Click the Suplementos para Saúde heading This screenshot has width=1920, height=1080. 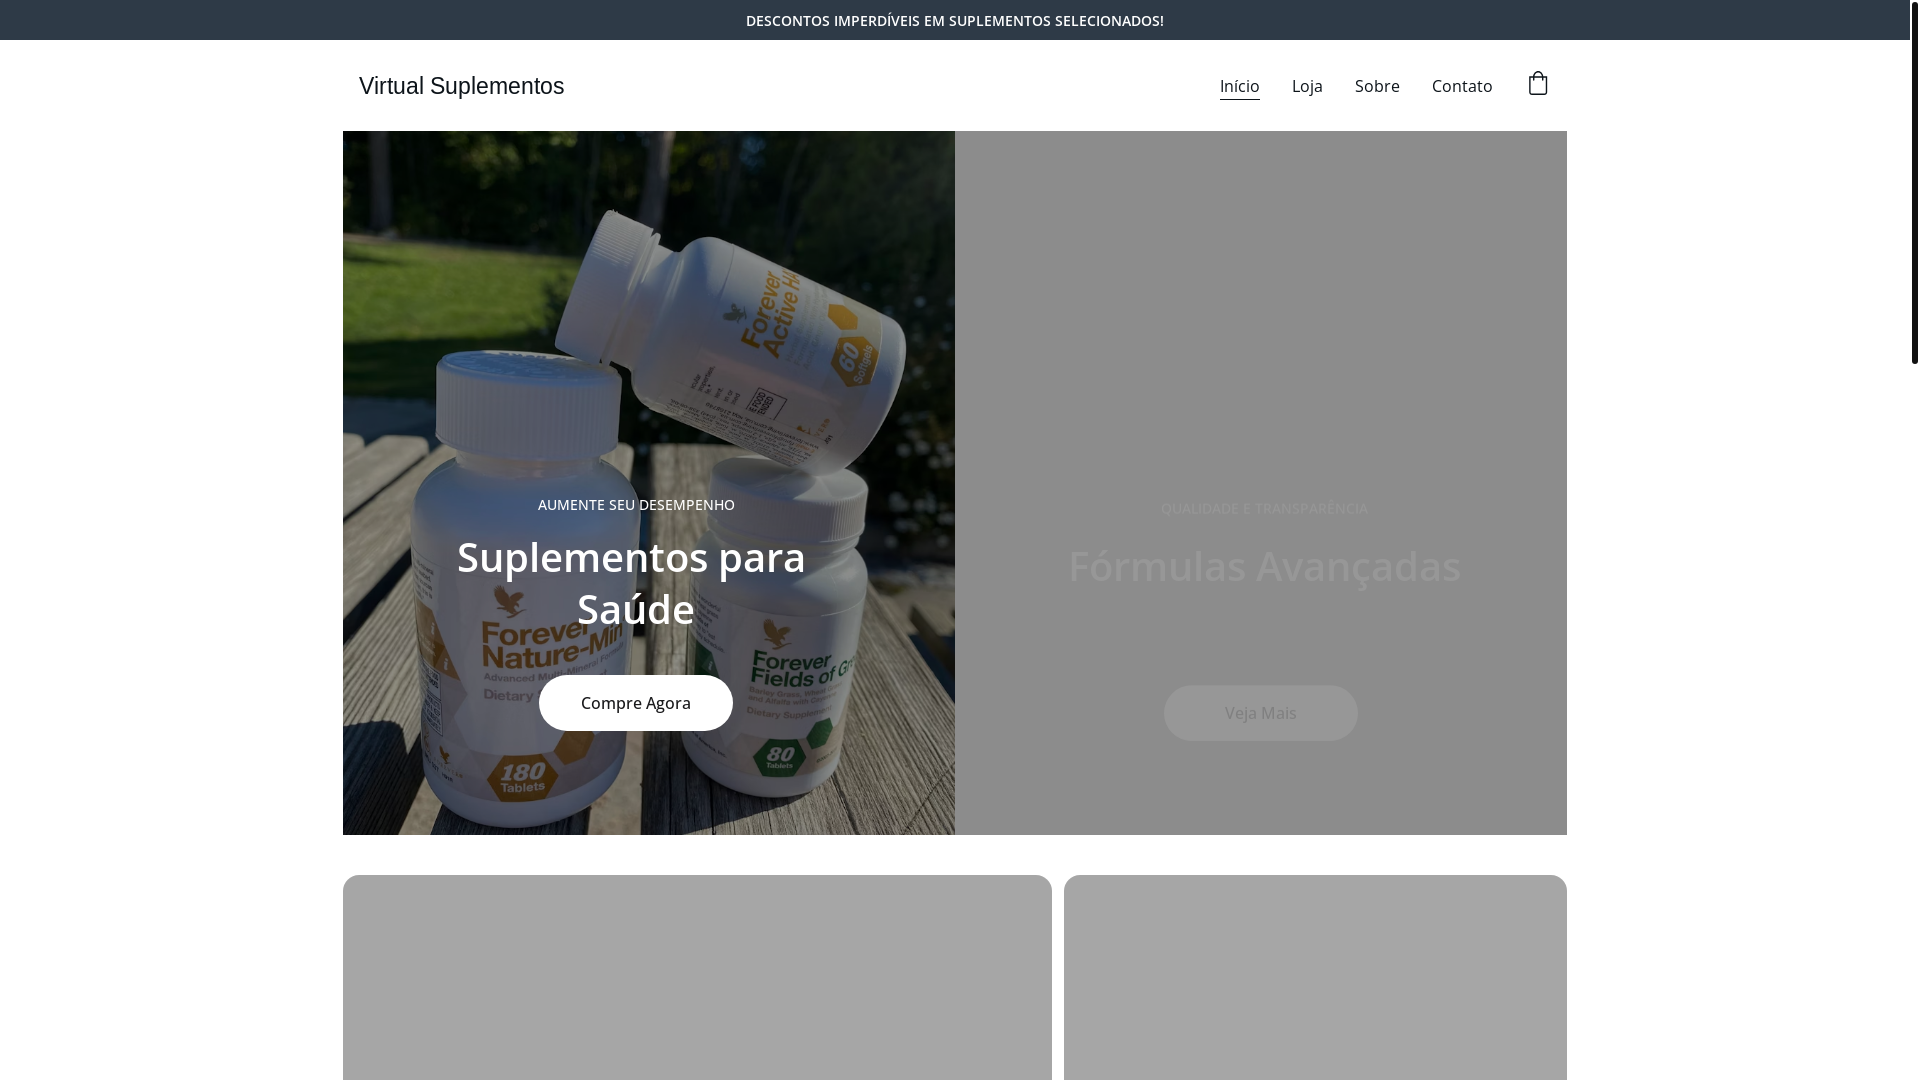(633, 583)
